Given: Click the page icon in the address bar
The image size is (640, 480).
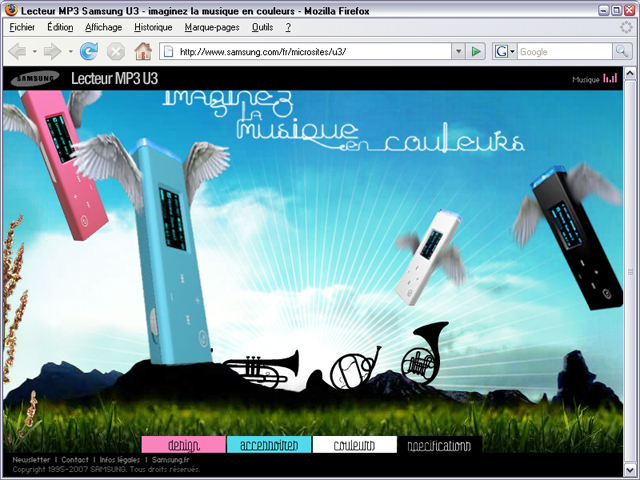Looking at the screenshot, I should click(x=168, y=51).
